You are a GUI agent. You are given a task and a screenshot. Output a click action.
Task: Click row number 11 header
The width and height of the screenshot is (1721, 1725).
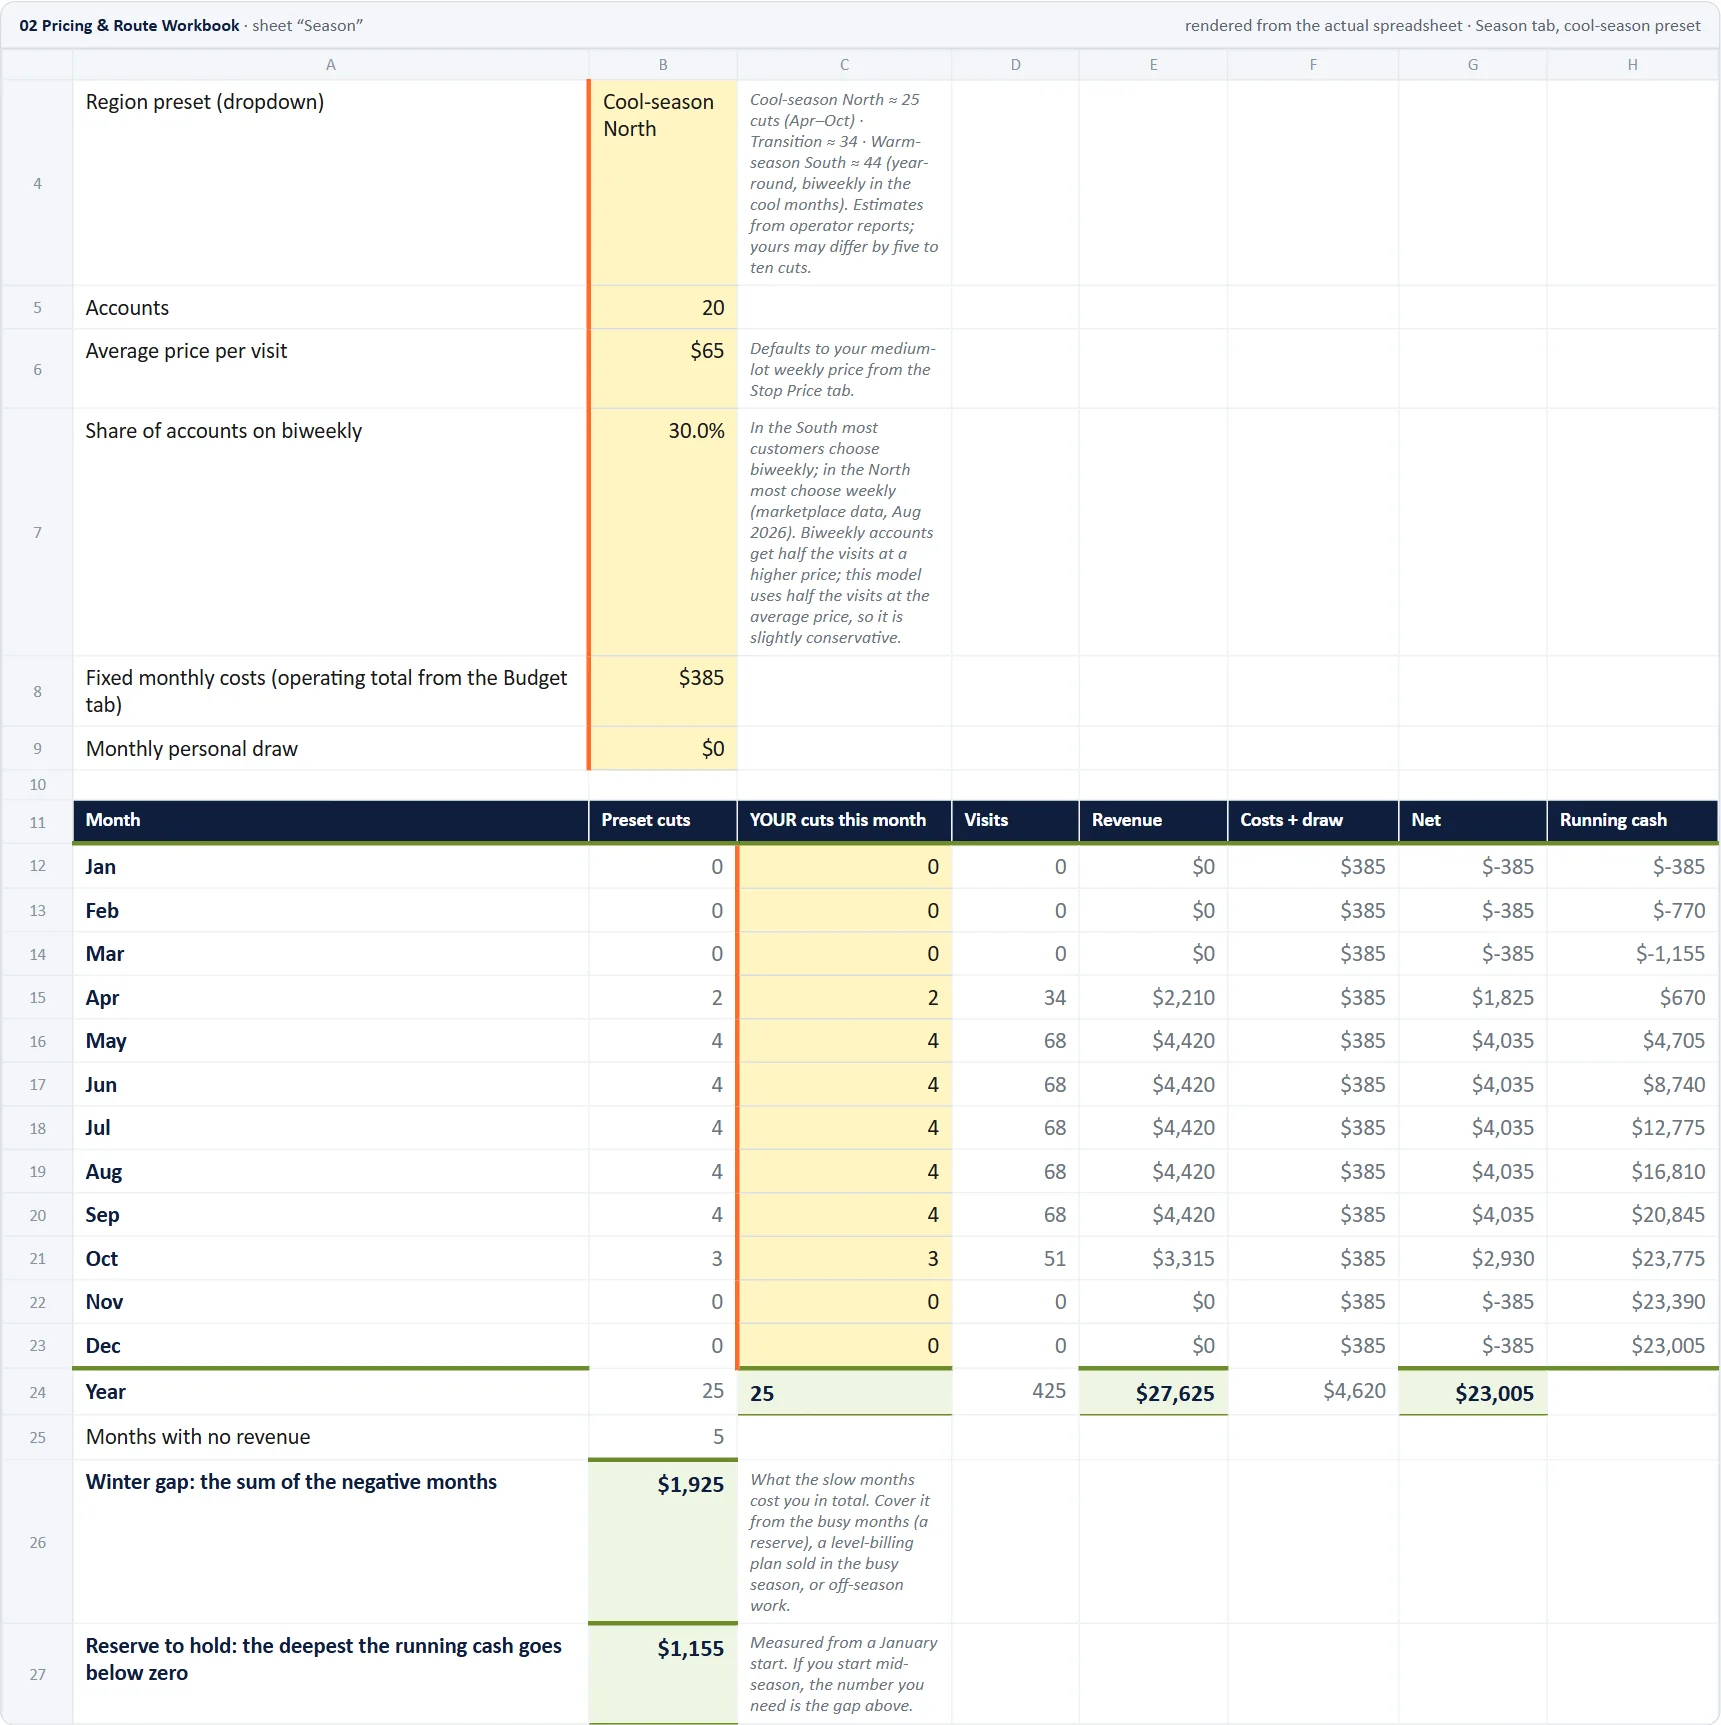(x=37, y=822)
